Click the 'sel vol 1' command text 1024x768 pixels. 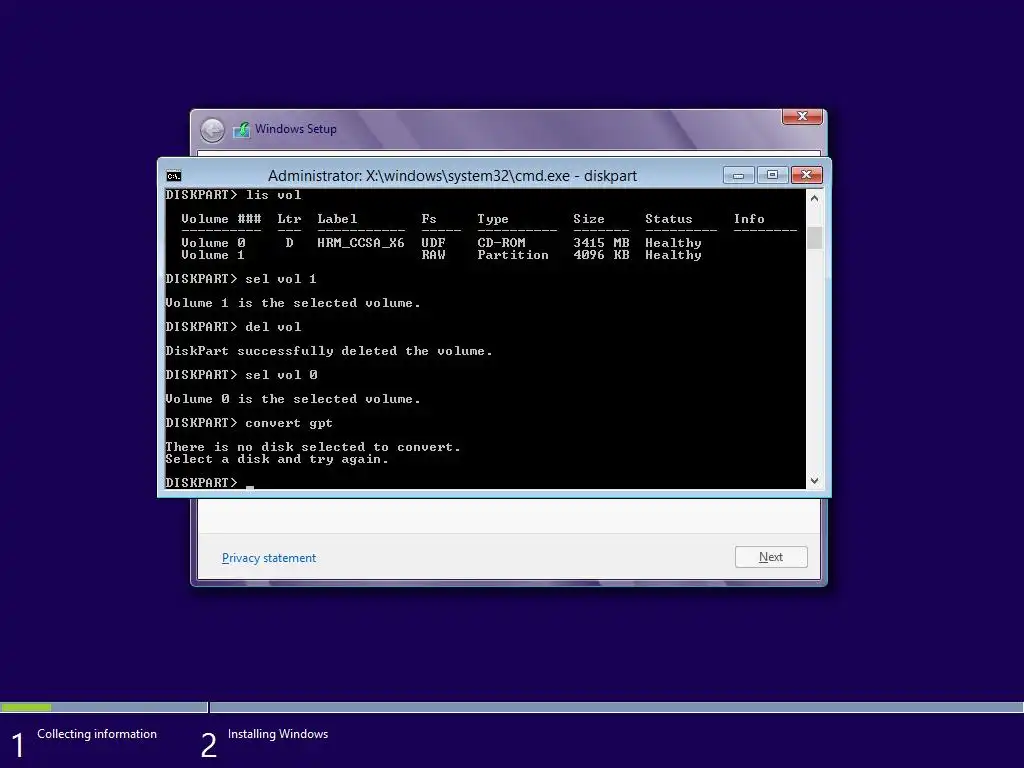click(281, 280)
